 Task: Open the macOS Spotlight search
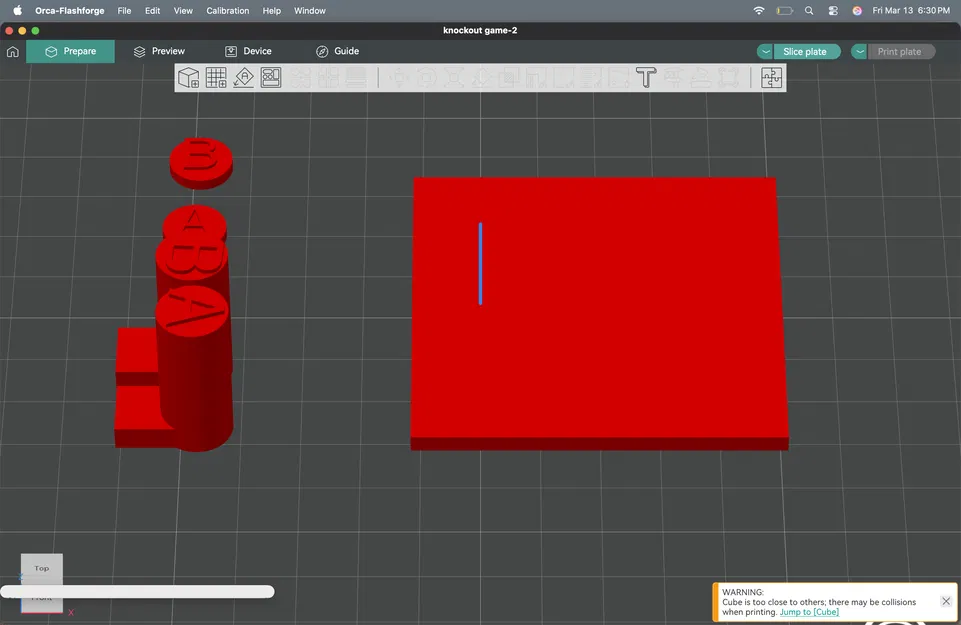809,10
